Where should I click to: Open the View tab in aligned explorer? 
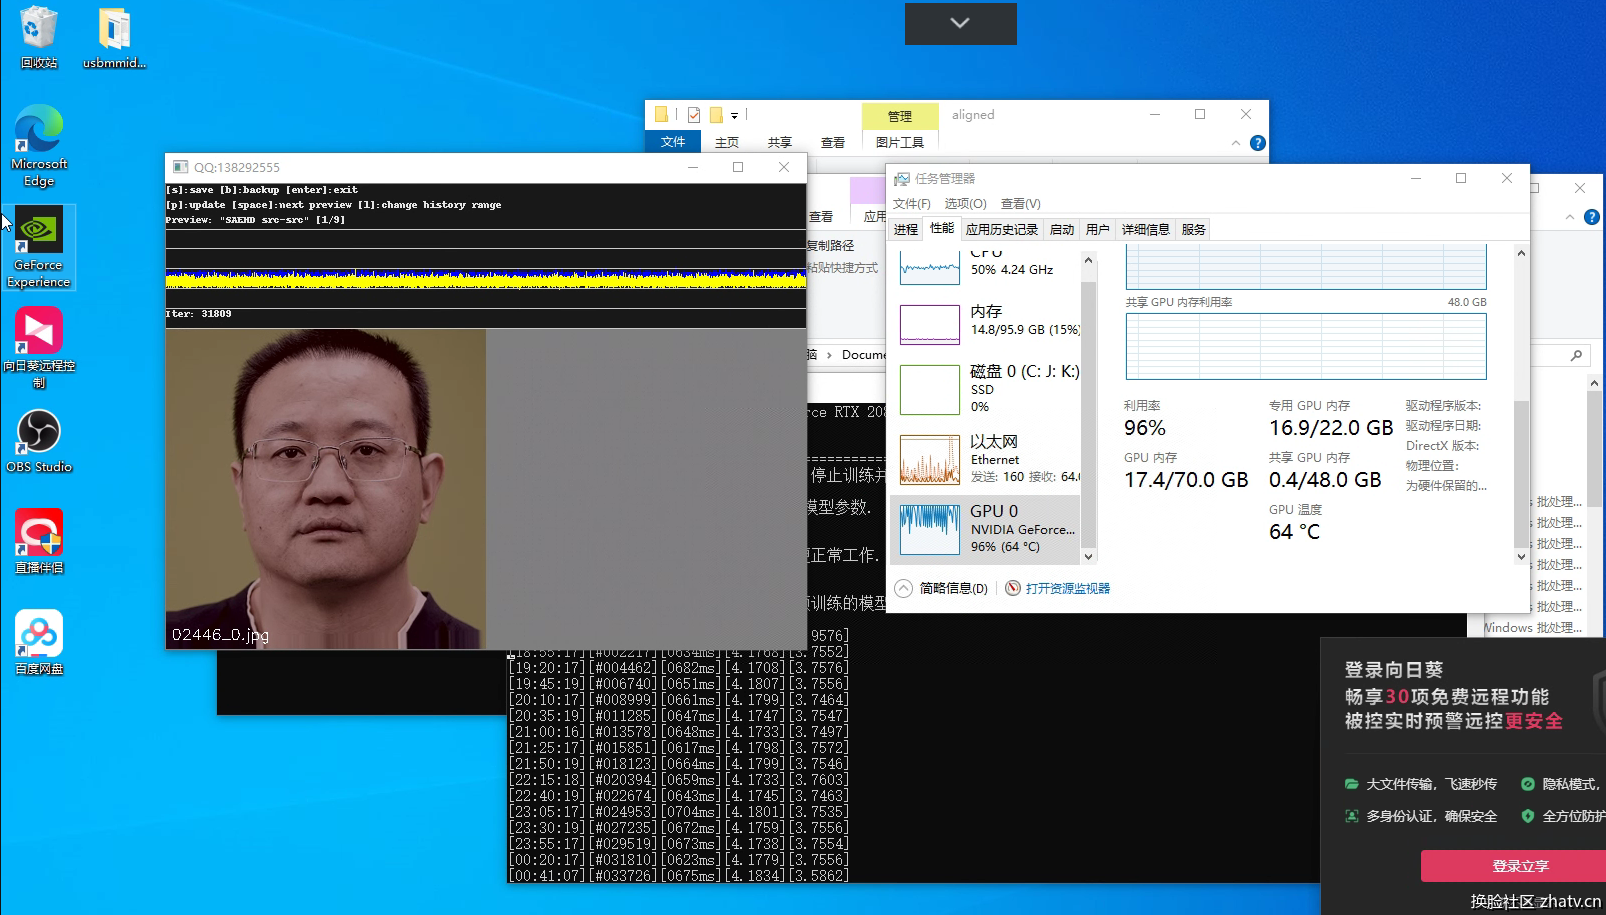click(833, 142)
